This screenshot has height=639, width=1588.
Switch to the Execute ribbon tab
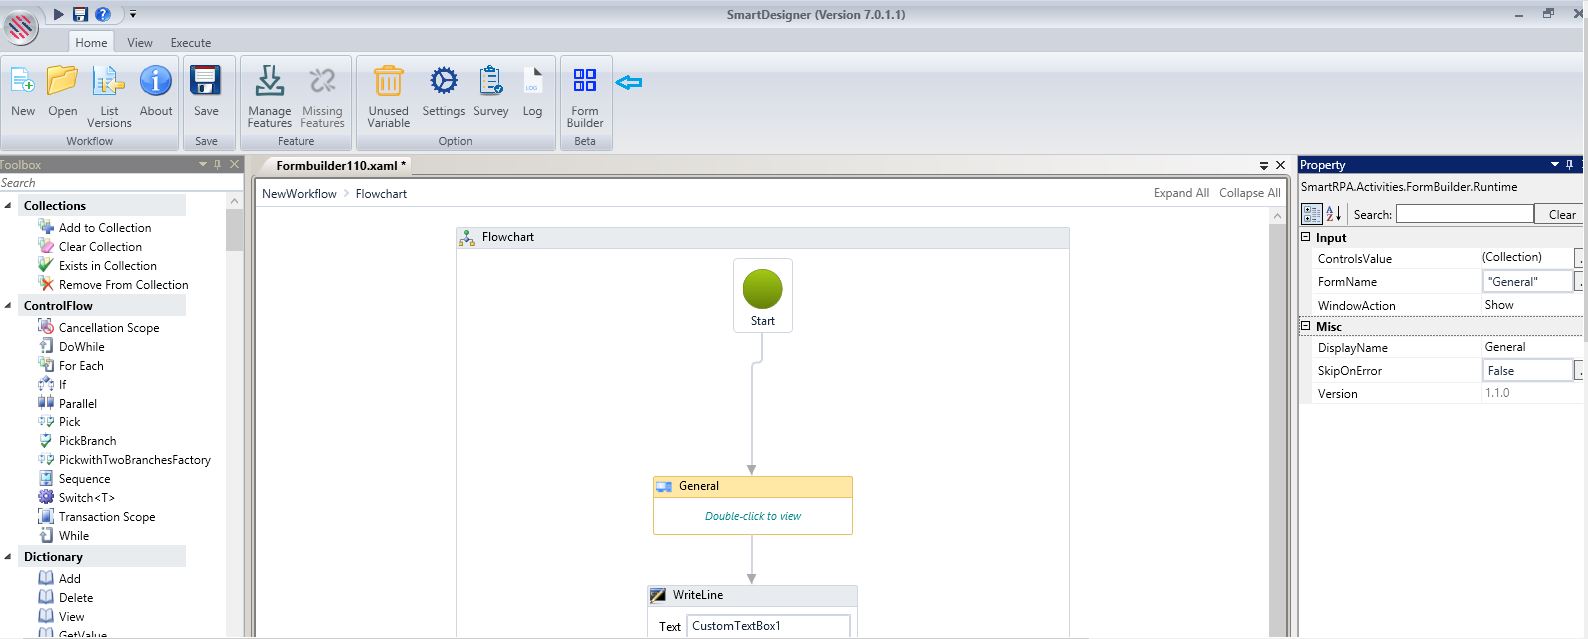coord(190,43)
